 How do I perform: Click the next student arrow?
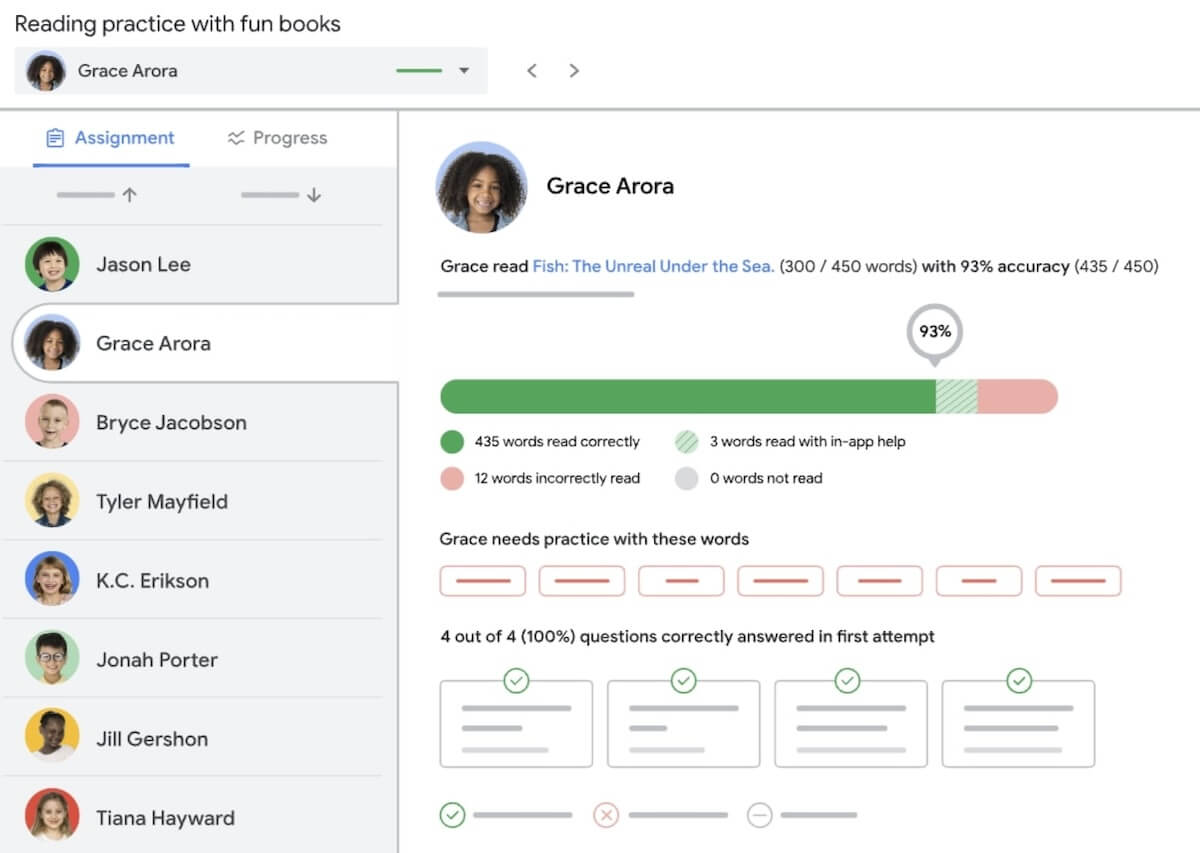(574, 71)
